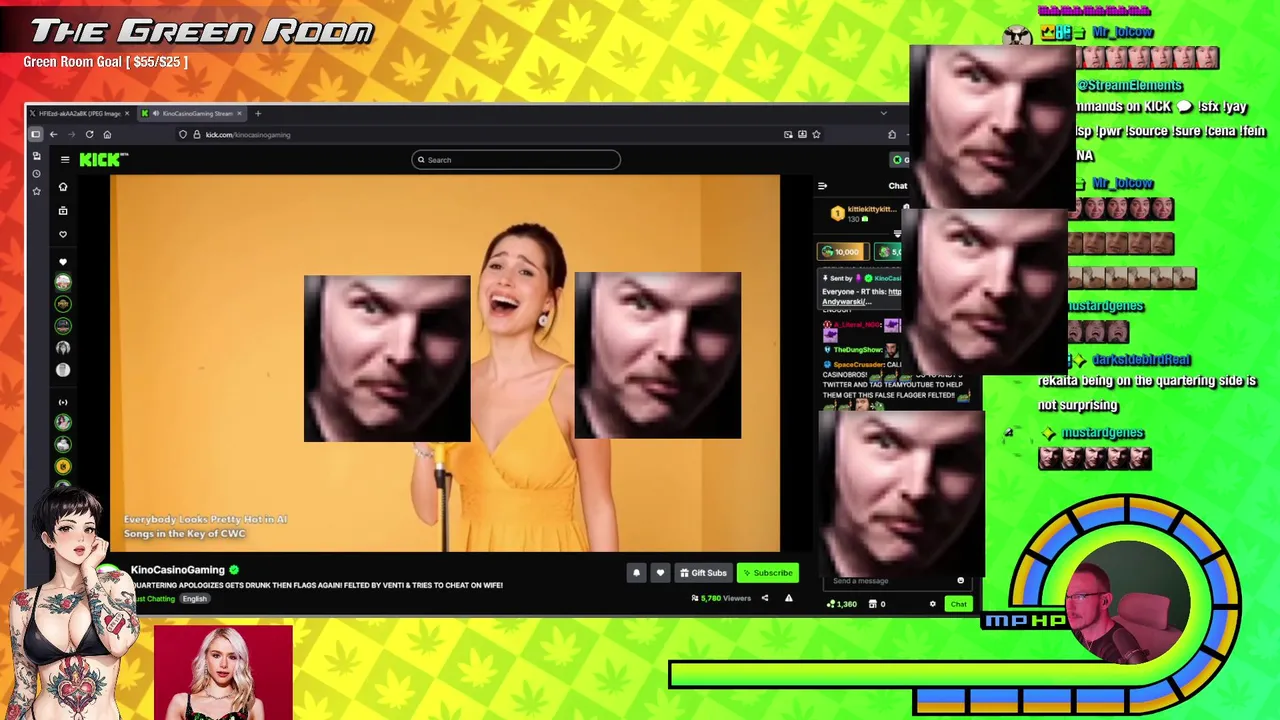Viewport: 1280px width, 720px height.
Task: Close the KinoCasinoGaming Stream tab
Action: click(240, 113)
